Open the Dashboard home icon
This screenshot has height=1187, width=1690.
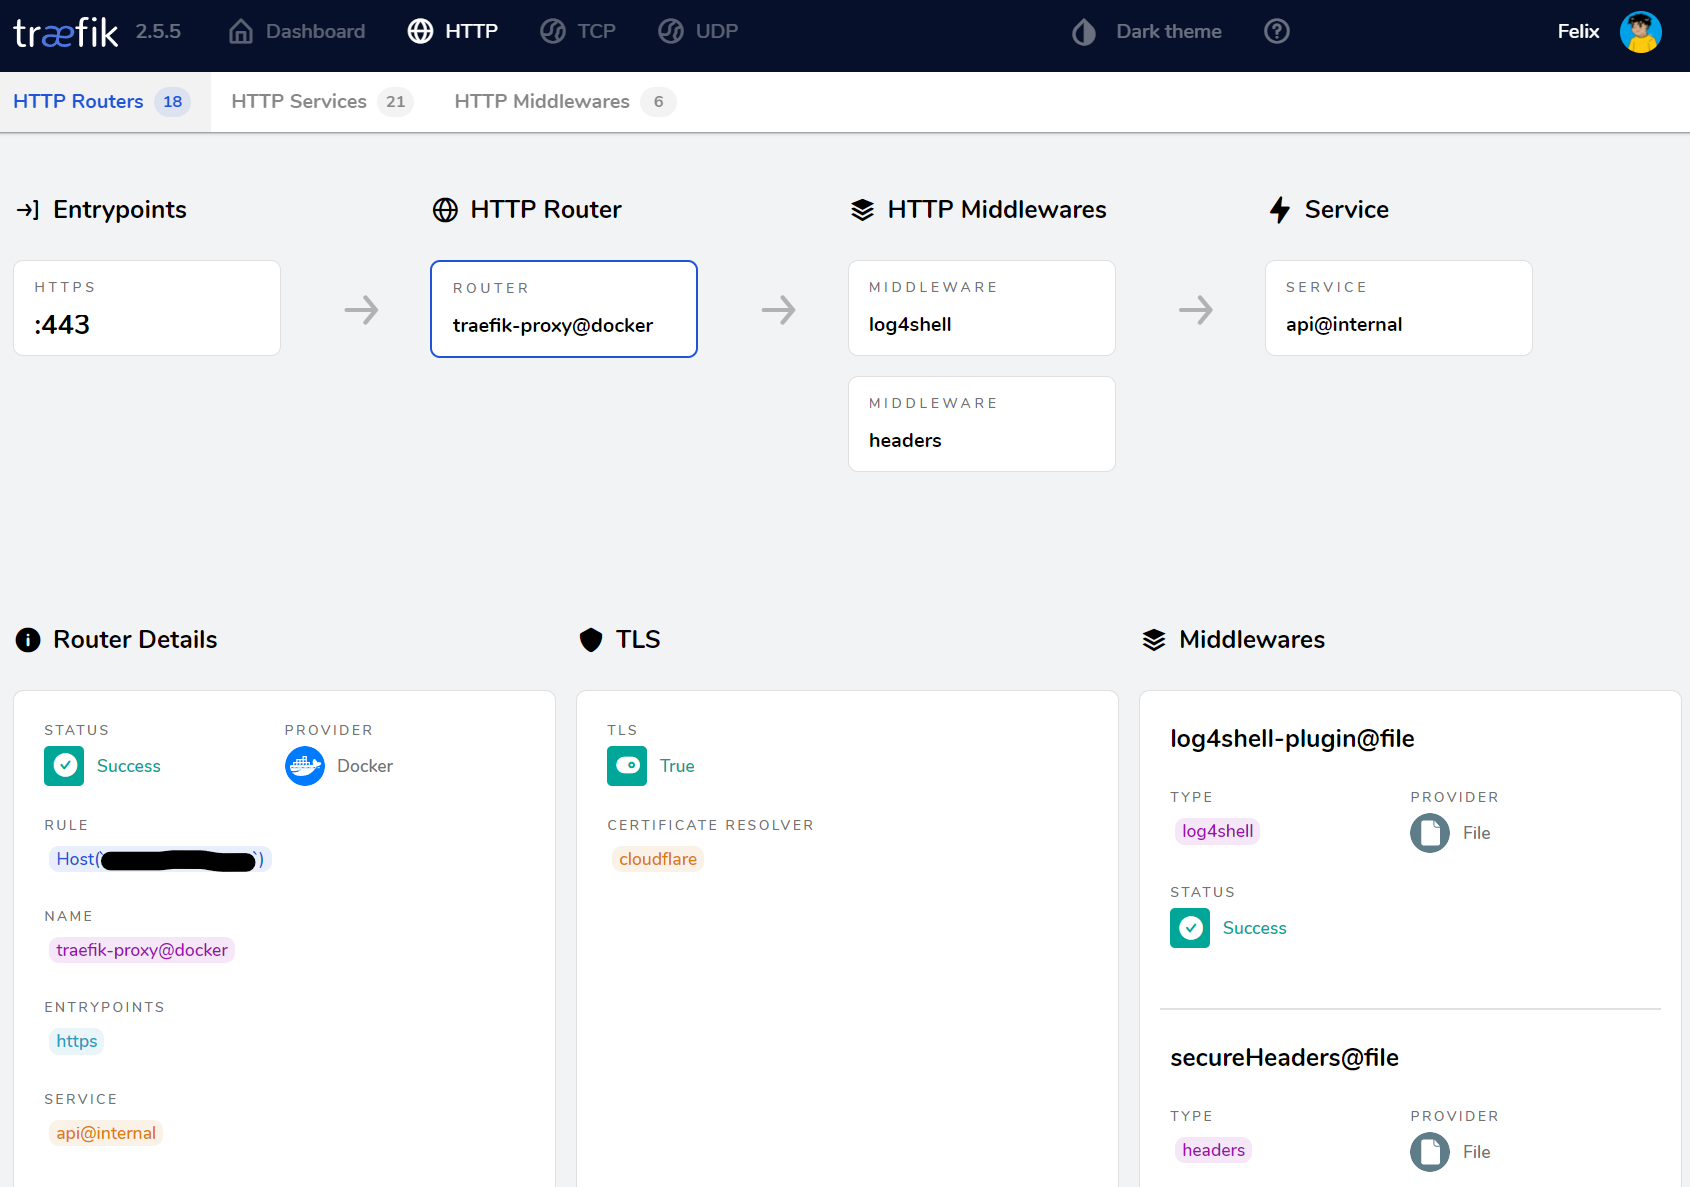tap(241, 32)
